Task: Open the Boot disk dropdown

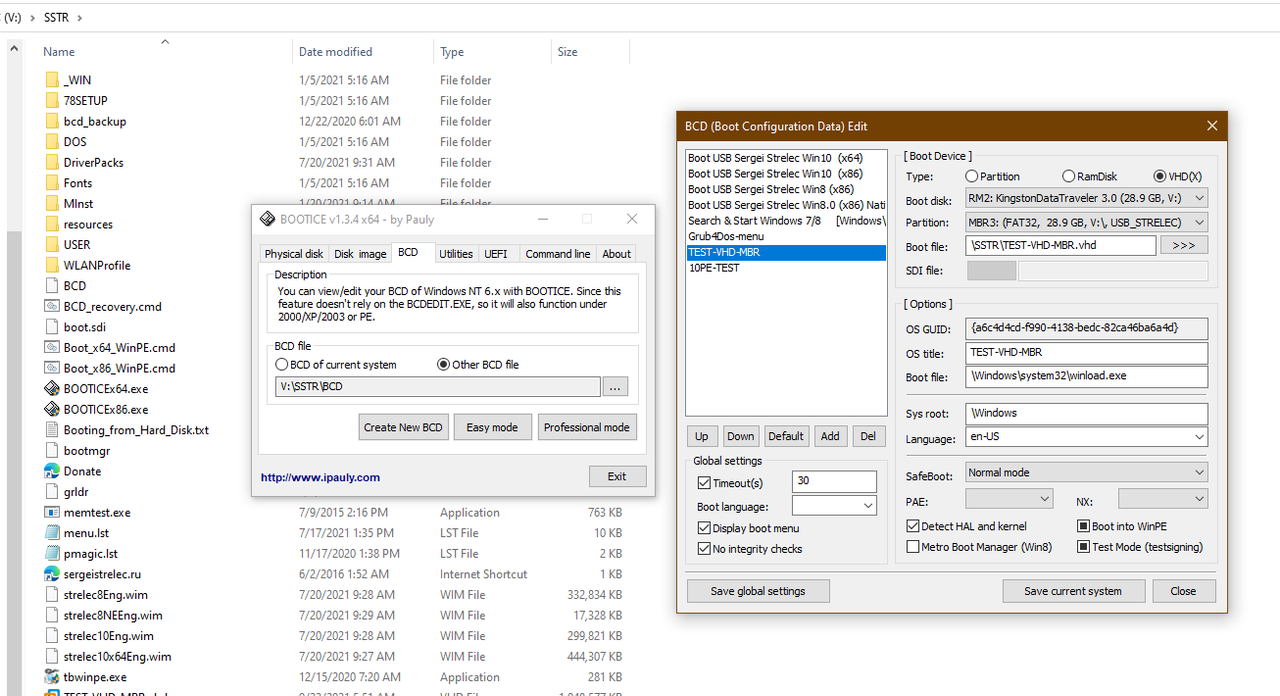Action: tap(1086, 198)
